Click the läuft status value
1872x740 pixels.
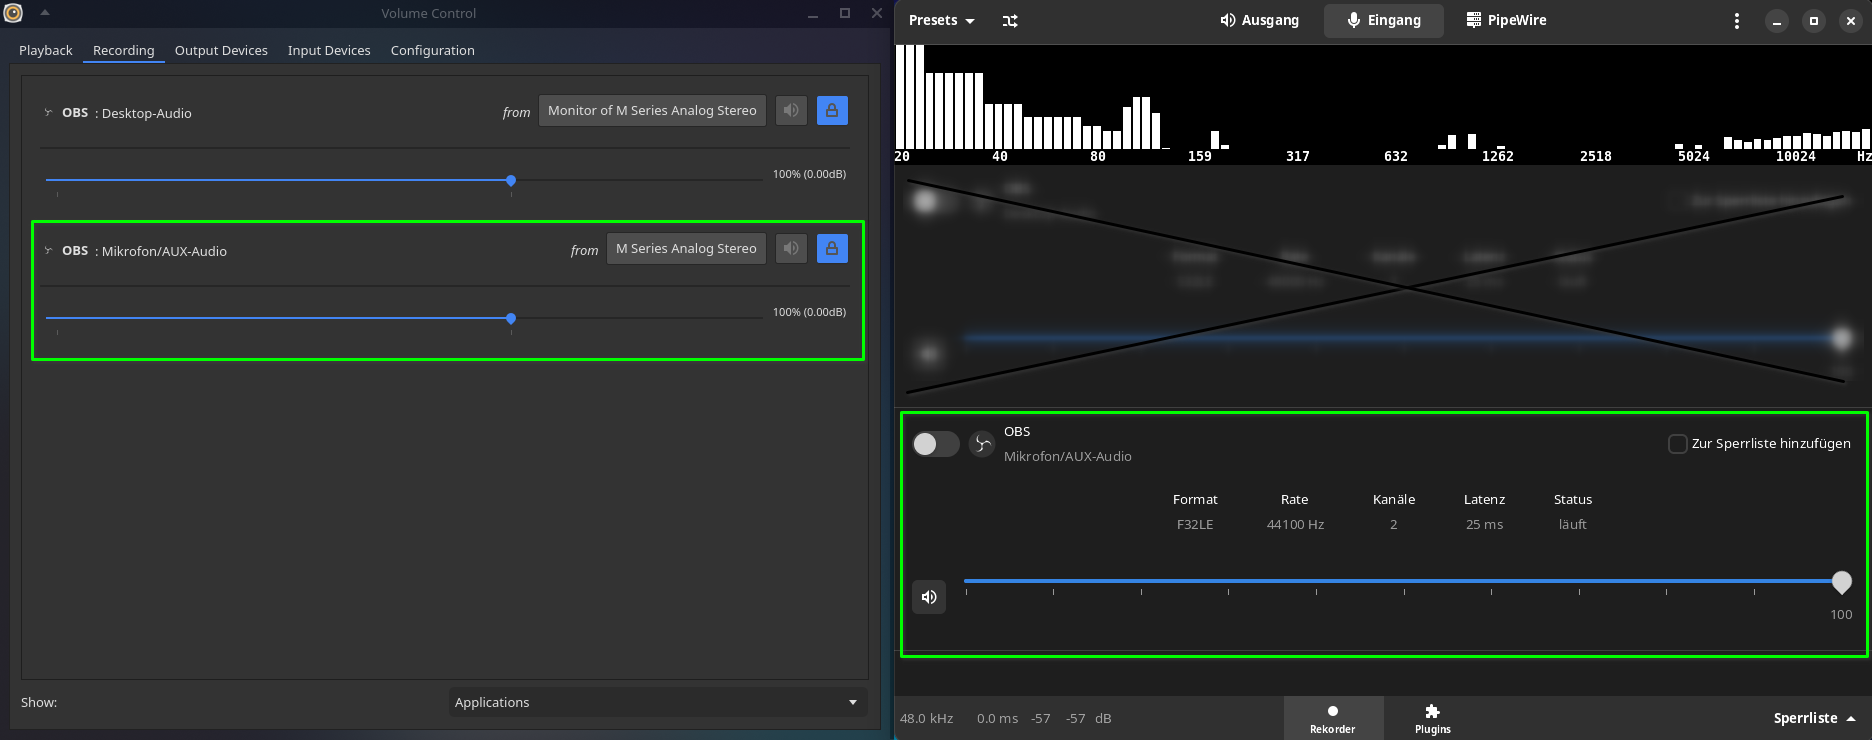[1572, 524]
